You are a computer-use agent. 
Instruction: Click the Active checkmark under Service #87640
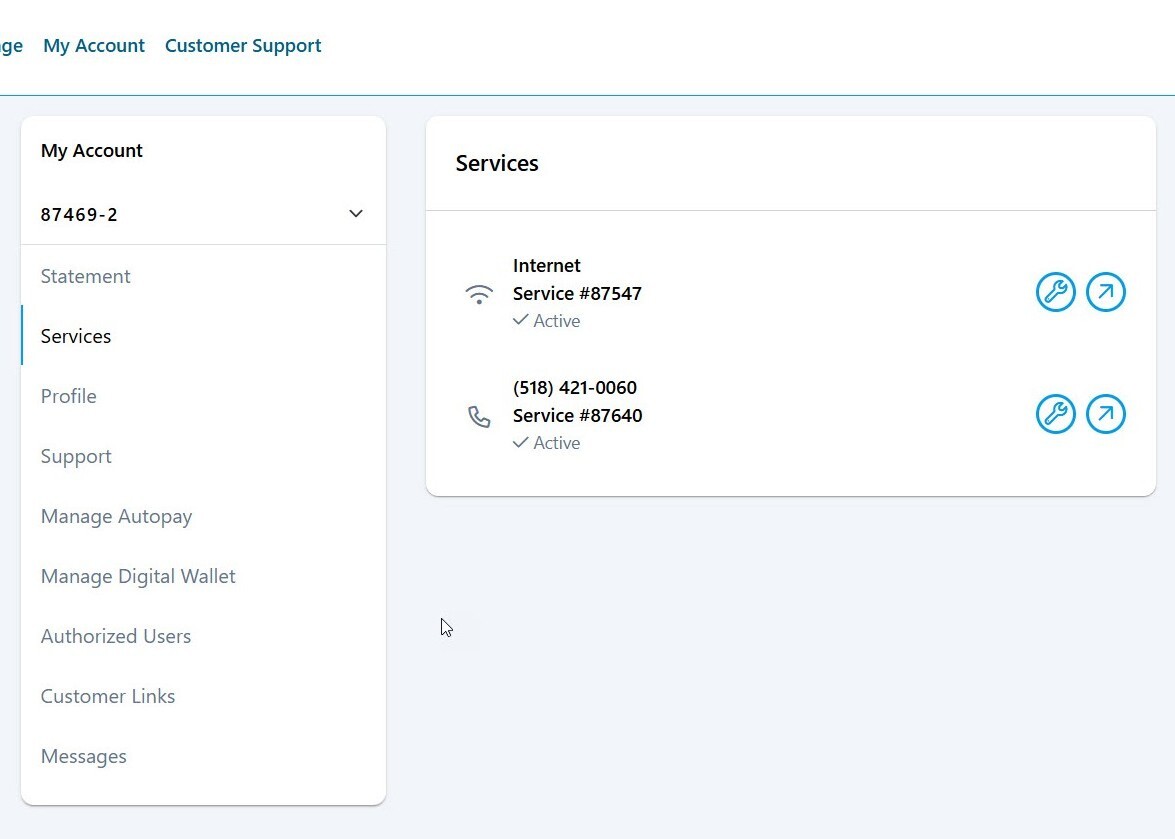tap(521, 442)
